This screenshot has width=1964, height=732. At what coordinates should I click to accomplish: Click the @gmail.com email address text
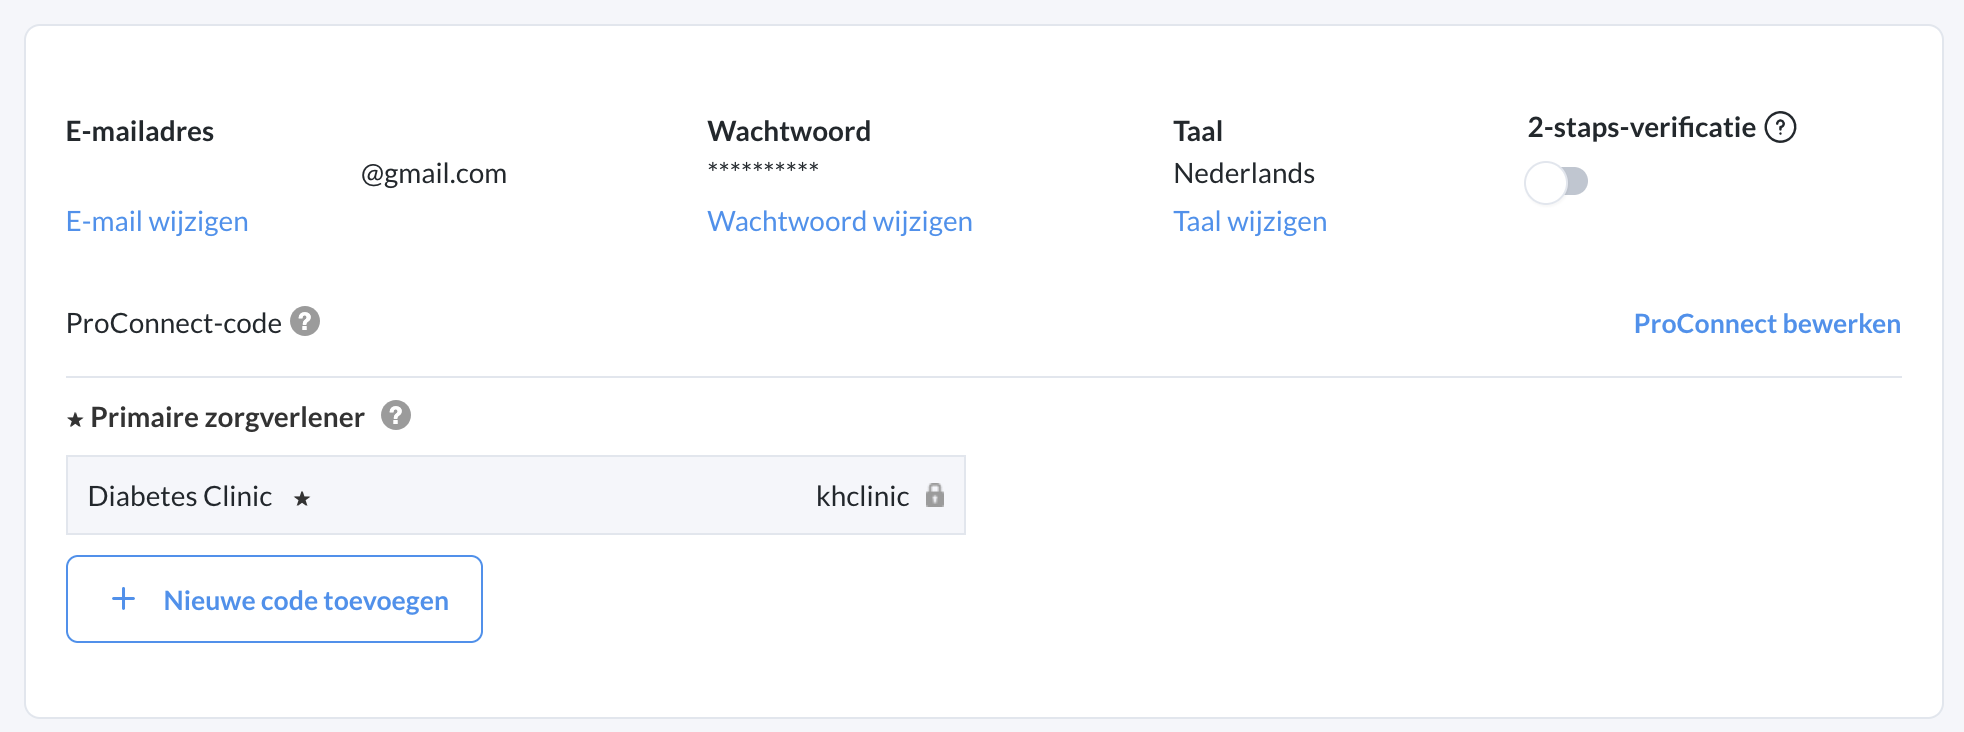pos(434,174)
